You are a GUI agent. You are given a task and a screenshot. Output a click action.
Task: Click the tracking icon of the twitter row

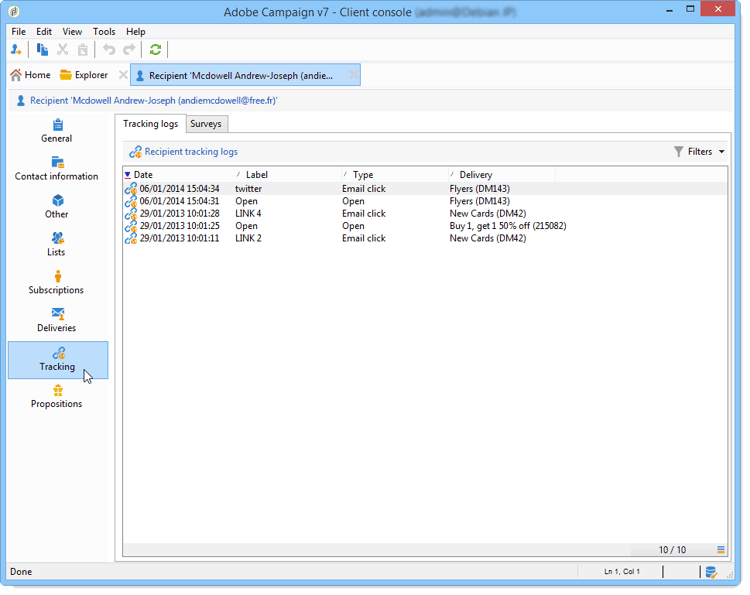(131, 188)
